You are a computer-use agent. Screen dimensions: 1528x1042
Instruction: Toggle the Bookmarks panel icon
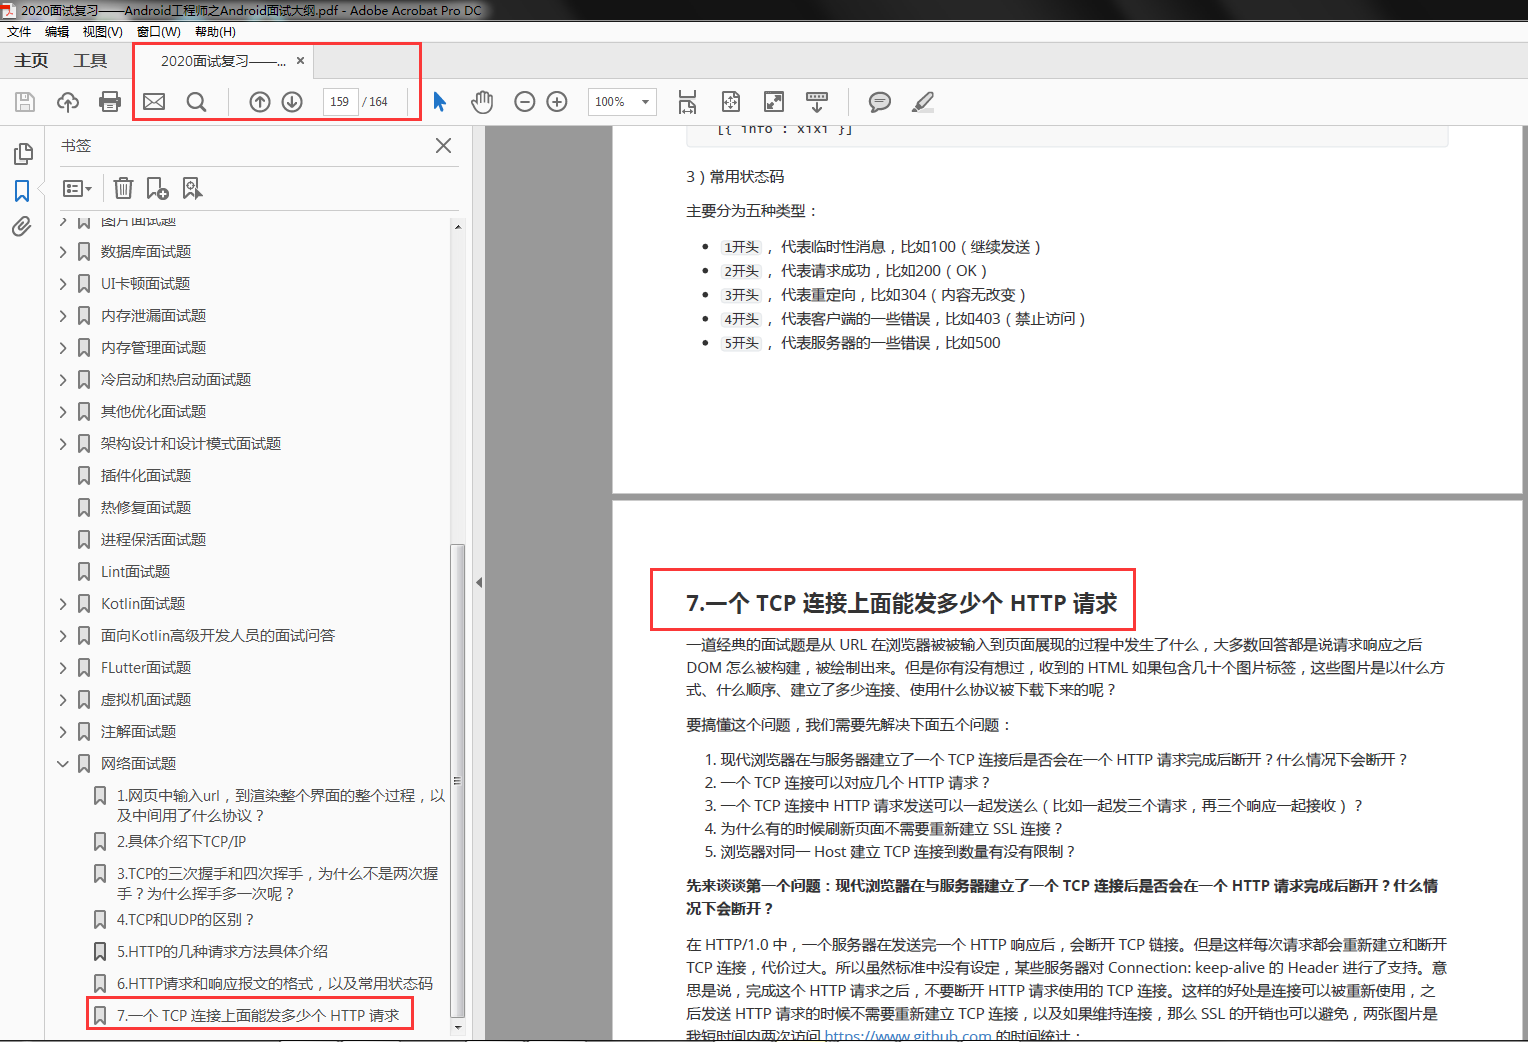click(x=22, y=191)
